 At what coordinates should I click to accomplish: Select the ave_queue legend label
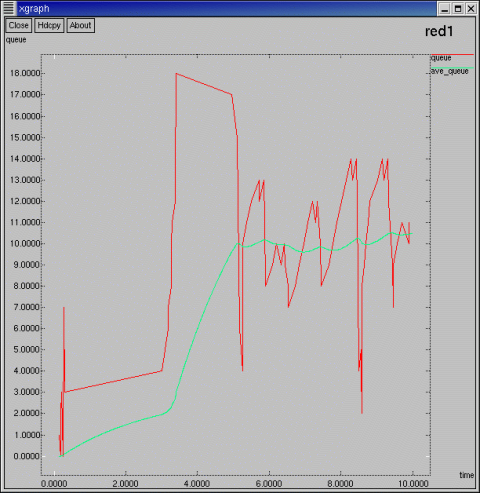click(x=450, y=71)
